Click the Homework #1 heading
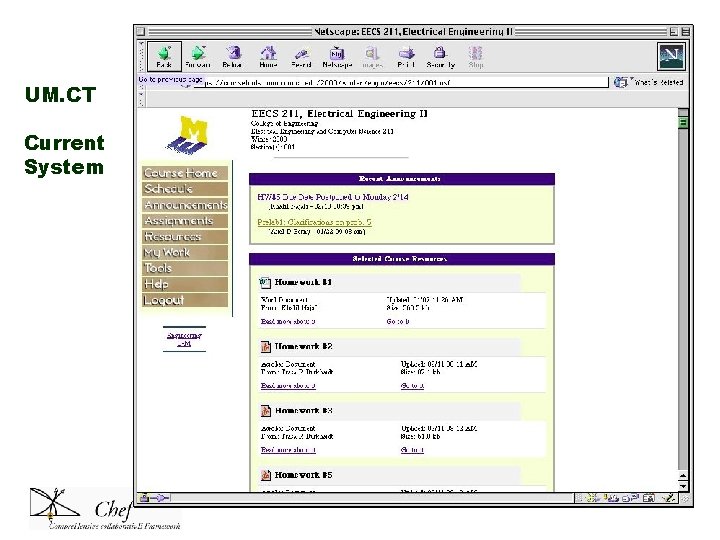This screenshot has width=720, height=540. click(303, 282)
